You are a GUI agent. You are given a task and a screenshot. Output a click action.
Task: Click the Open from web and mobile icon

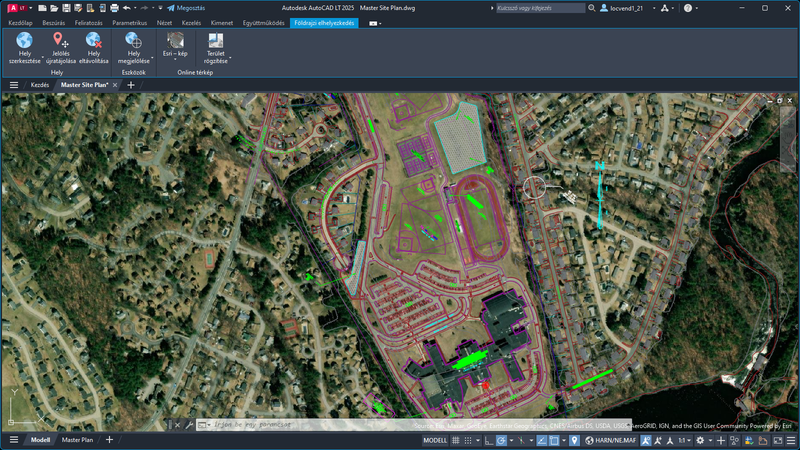(90, 8)
